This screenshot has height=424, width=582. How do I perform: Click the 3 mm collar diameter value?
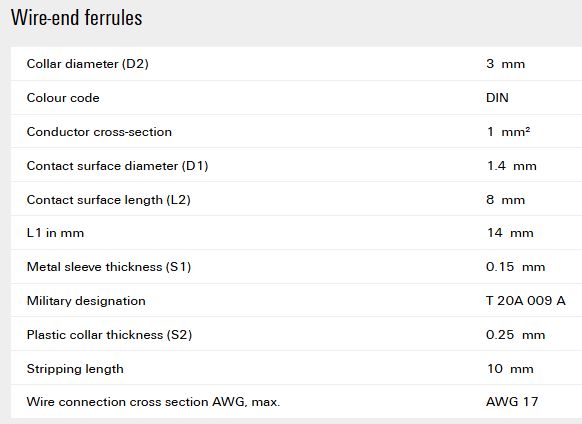tap(506, 64)
